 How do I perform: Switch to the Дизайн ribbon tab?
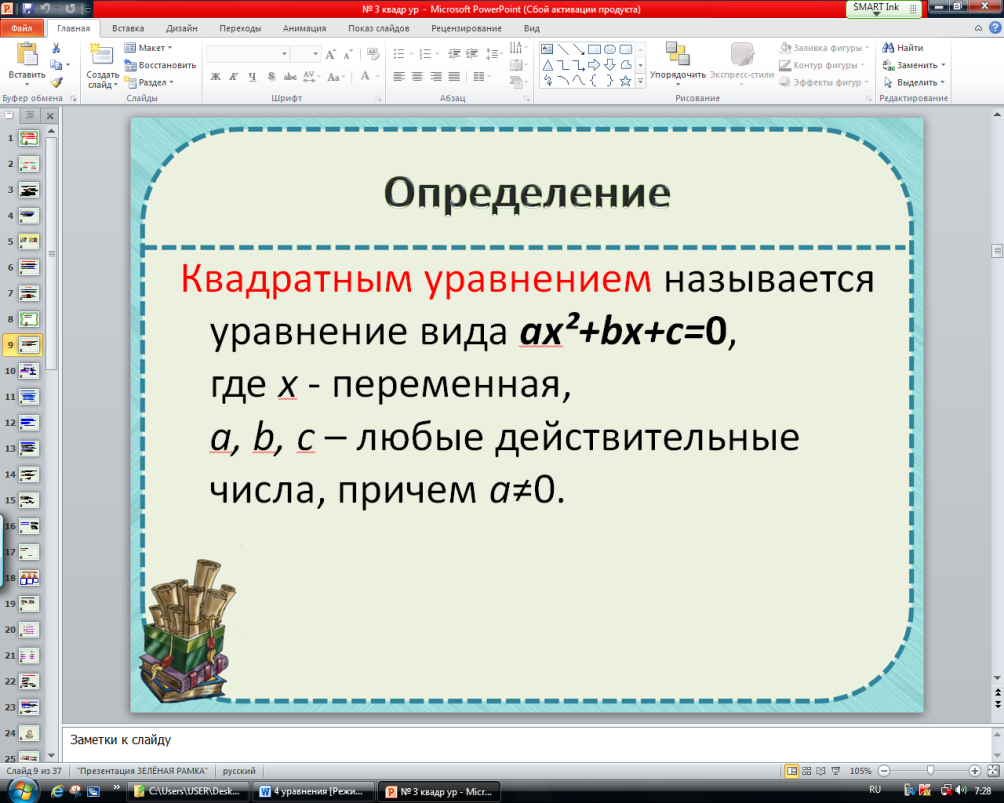182,28
